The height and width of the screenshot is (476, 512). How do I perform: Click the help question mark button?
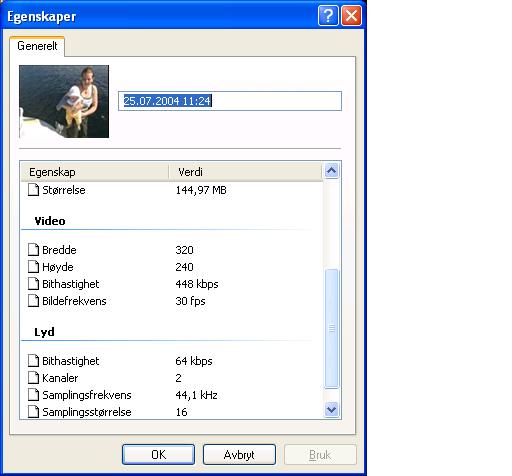click(328, 15)
